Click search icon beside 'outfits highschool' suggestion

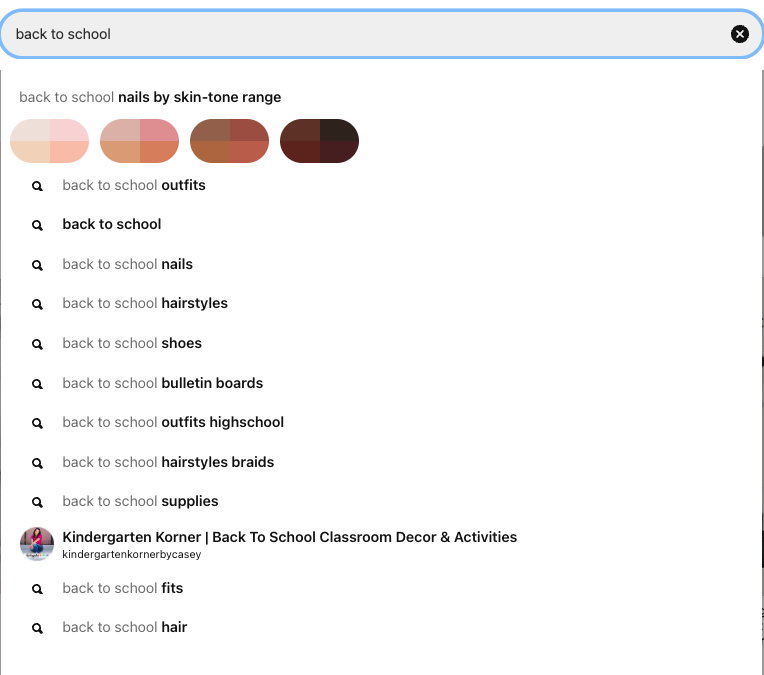tap(37, 423)
